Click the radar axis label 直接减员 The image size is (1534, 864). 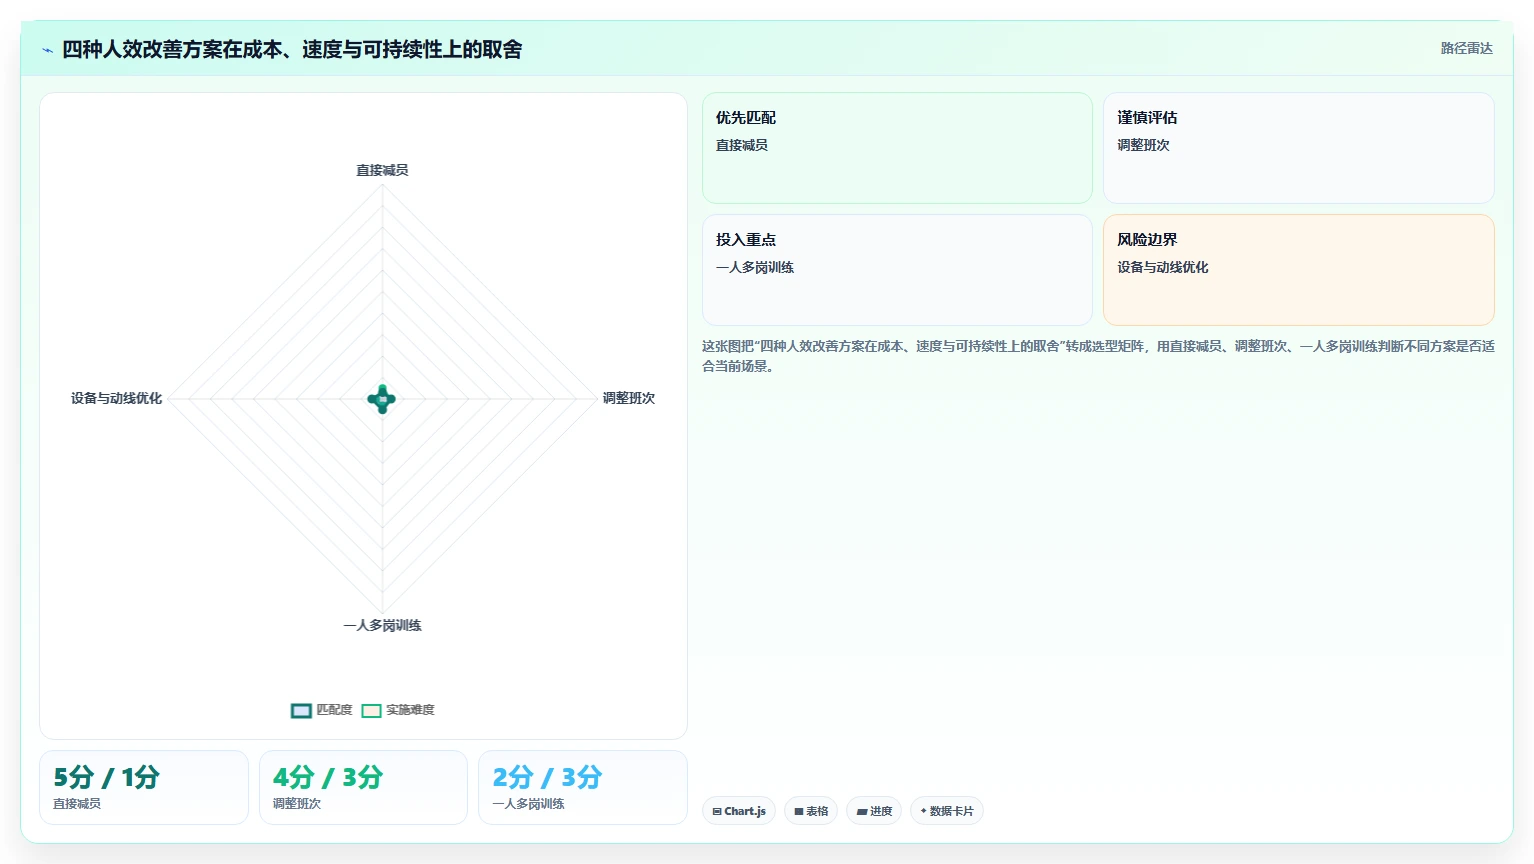[382, 170]
